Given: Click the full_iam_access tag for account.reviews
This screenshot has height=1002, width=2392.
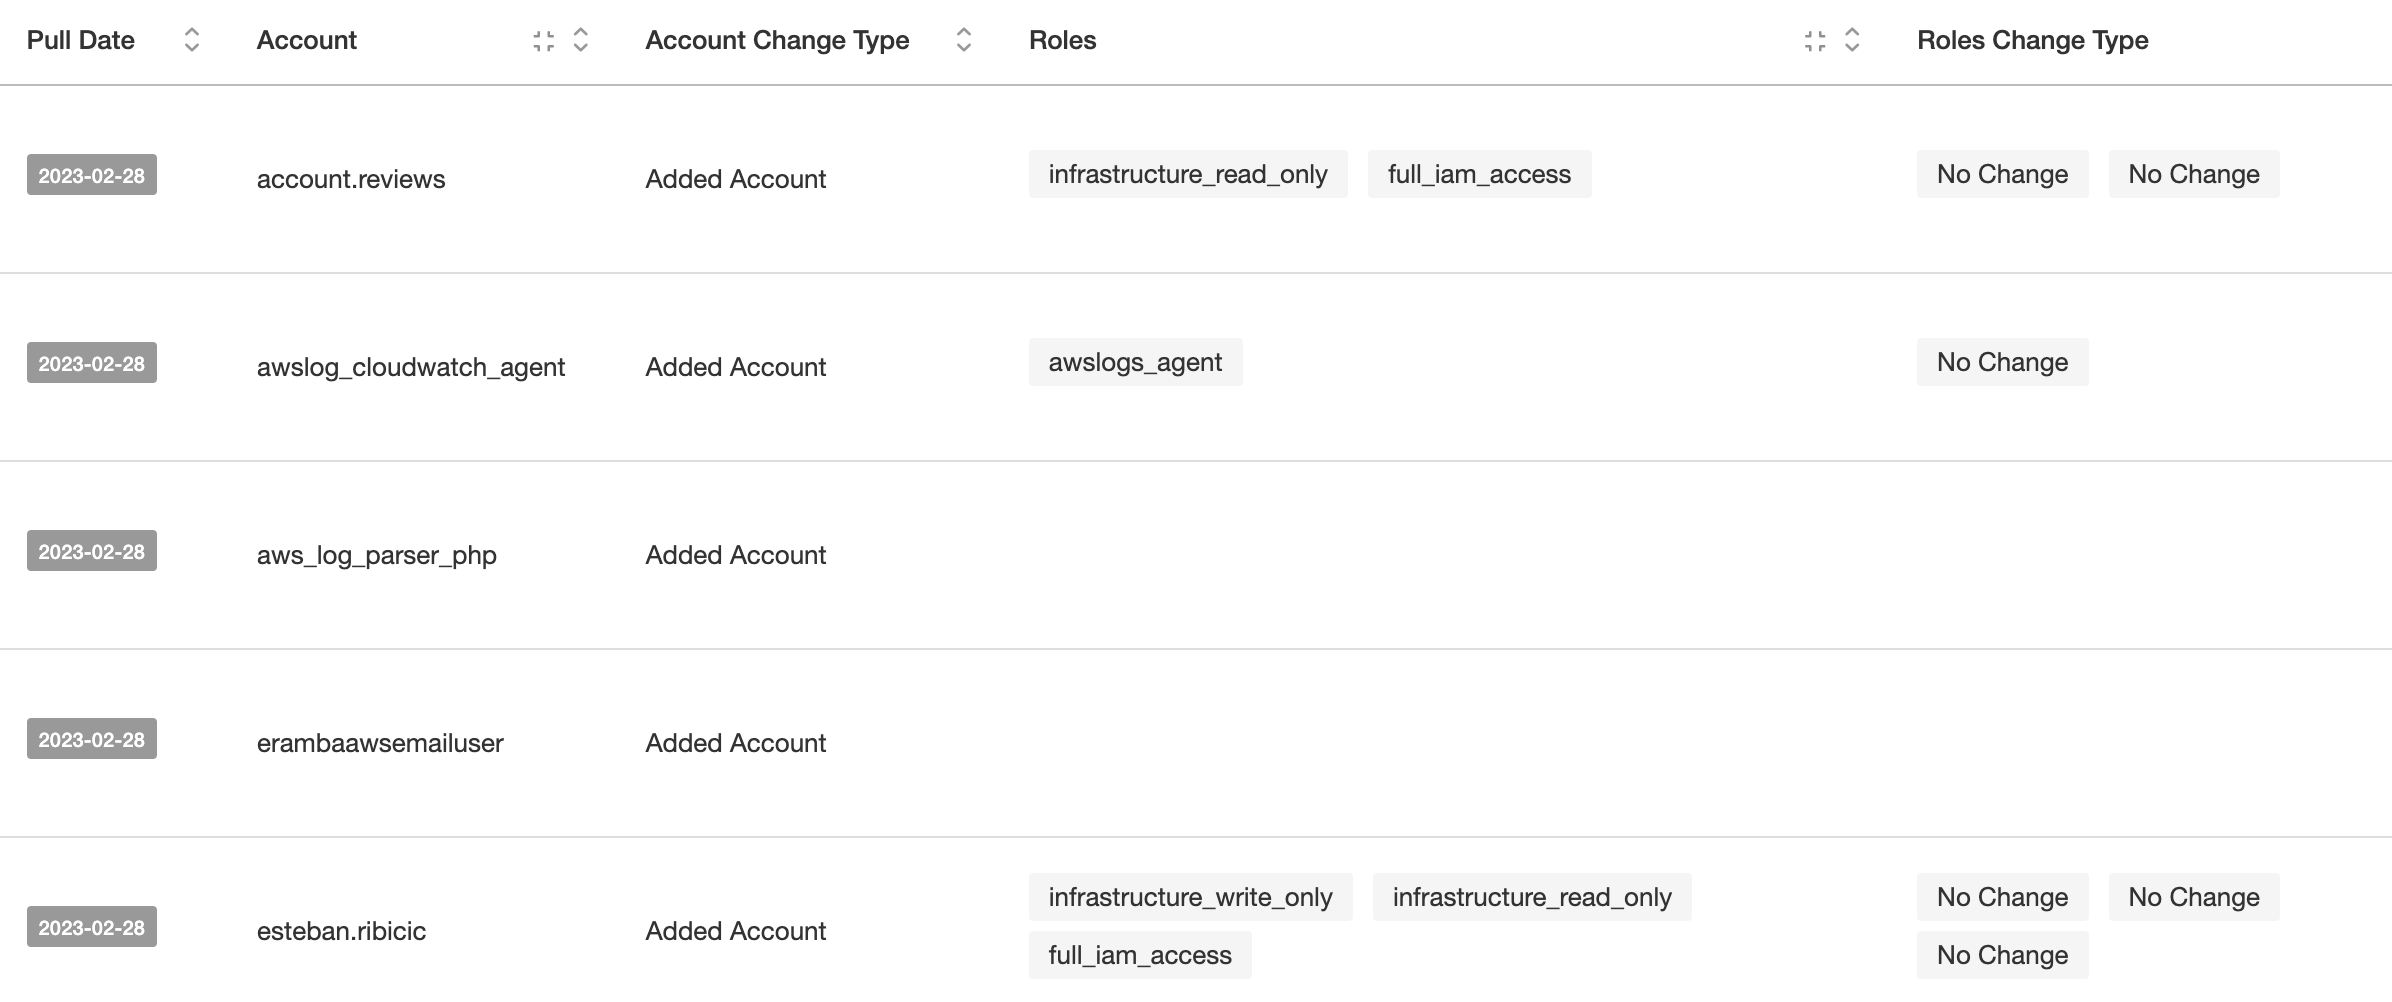Looking at the screenshot, I should point(1479,174).
